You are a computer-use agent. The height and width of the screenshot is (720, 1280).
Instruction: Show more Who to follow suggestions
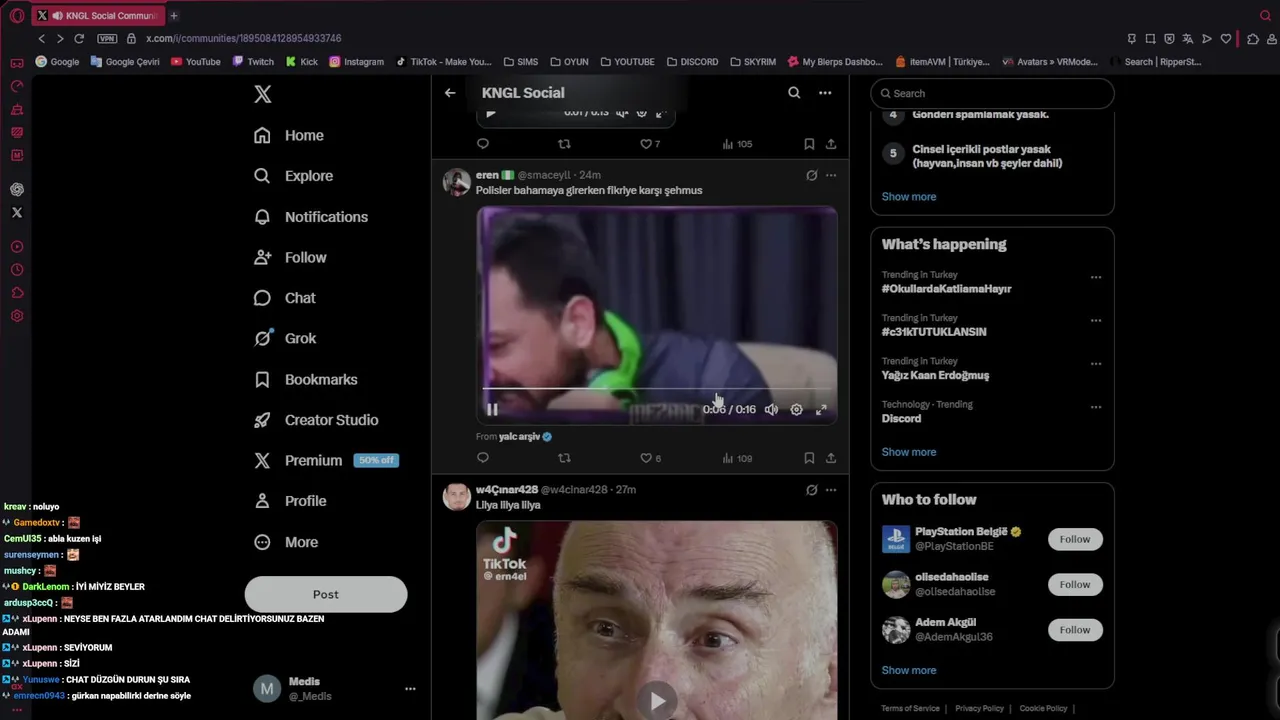coord(909,670)
